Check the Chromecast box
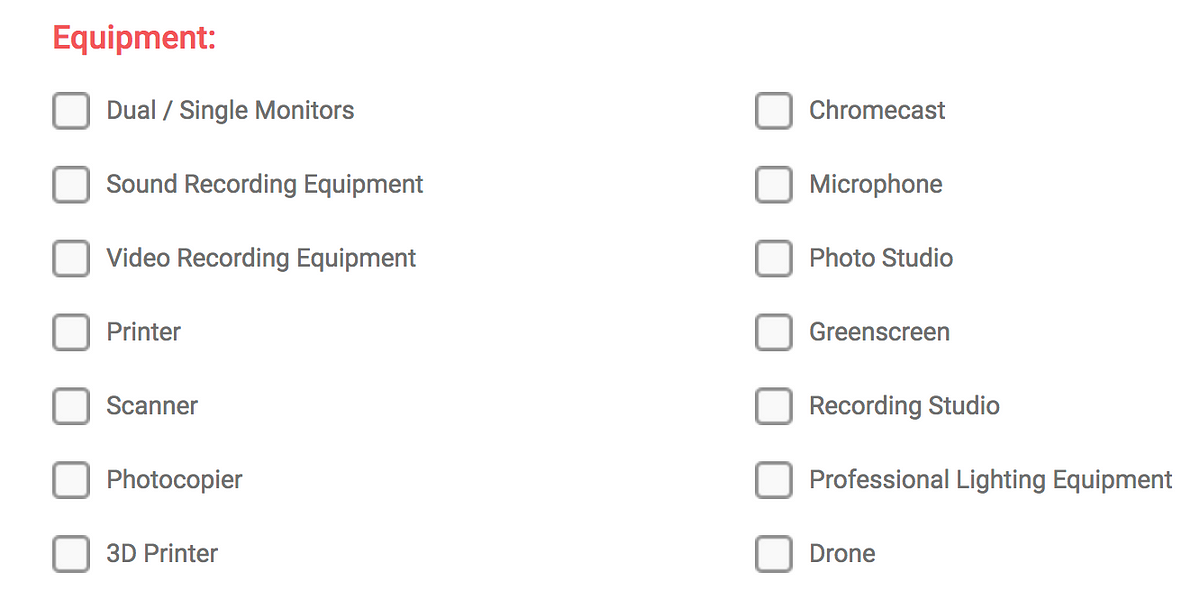1200x590 pixels. pyautogui.click(x=774, y=111)
